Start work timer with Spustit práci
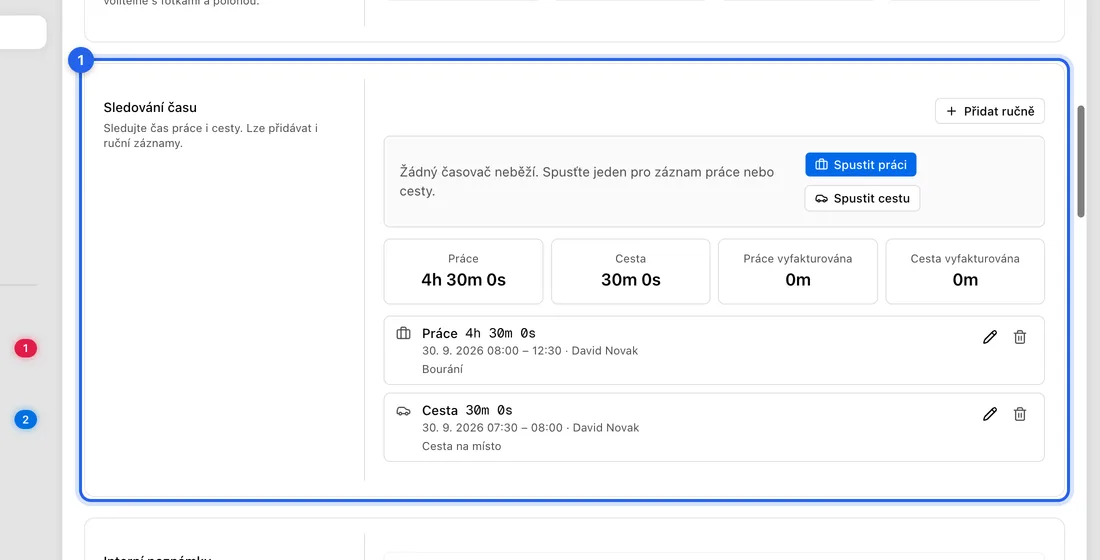 click(861, 165)
